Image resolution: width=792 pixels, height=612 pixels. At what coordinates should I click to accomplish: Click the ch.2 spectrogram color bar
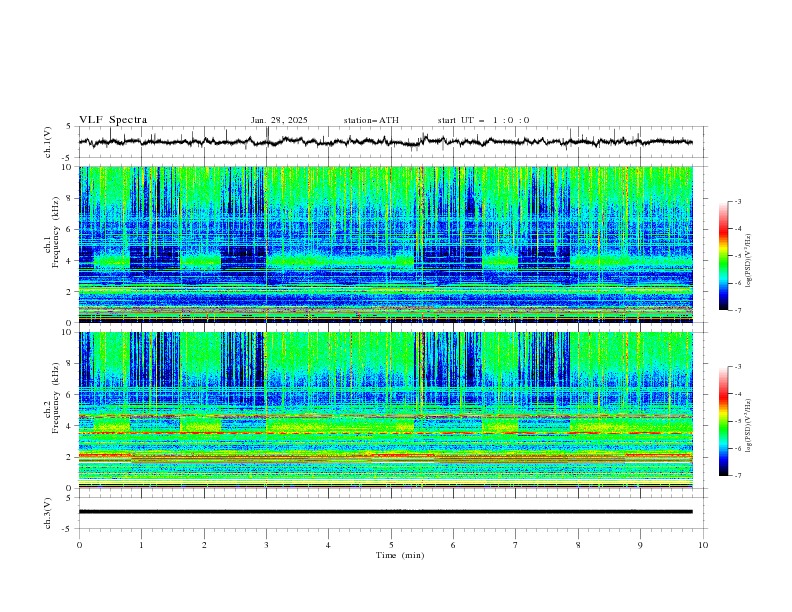tap(723, 421)
